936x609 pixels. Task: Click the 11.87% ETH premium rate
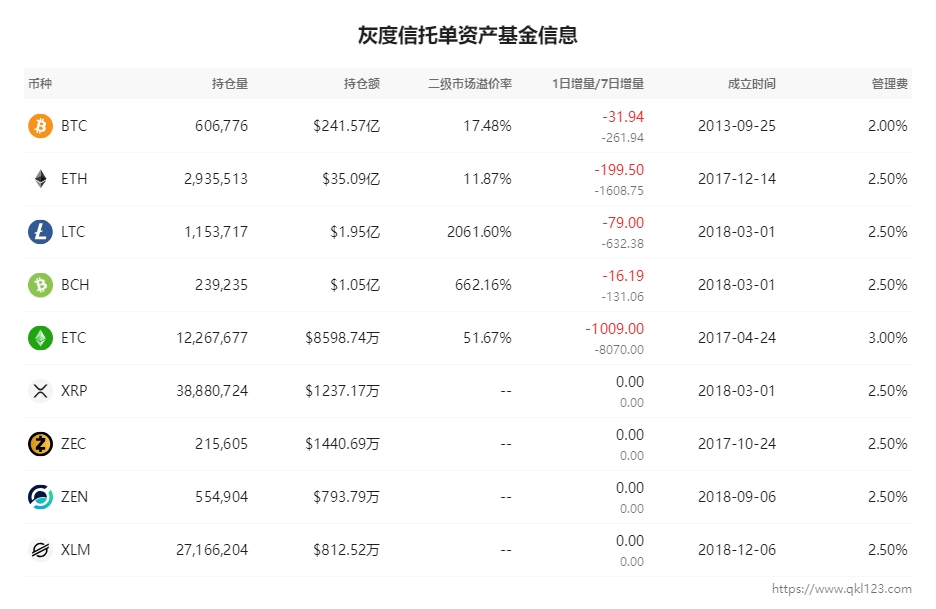coord(488,179)
